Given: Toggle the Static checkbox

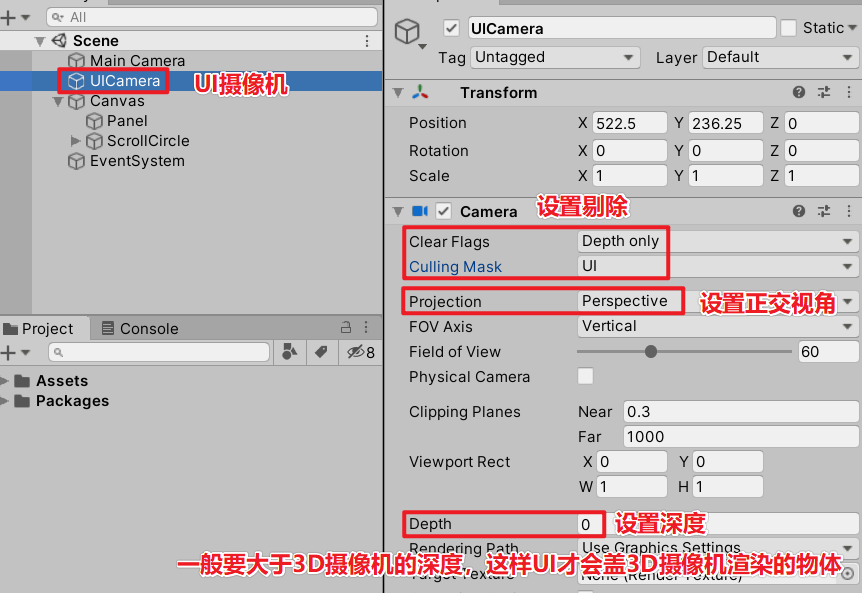Looking at the screenshot, I should tap(788, 27).
